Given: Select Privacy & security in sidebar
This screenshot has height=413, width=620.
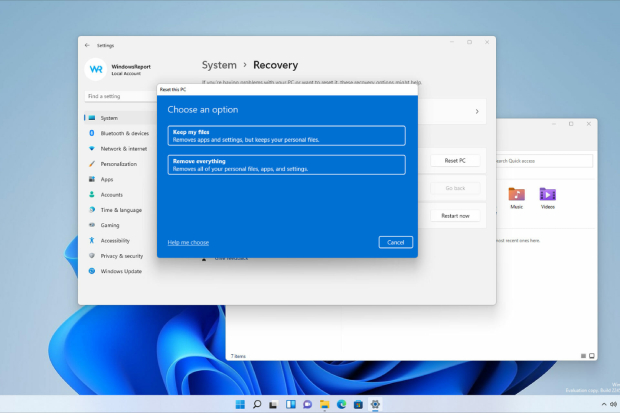Looking at the screenshot, I should (x=123, y=256).
